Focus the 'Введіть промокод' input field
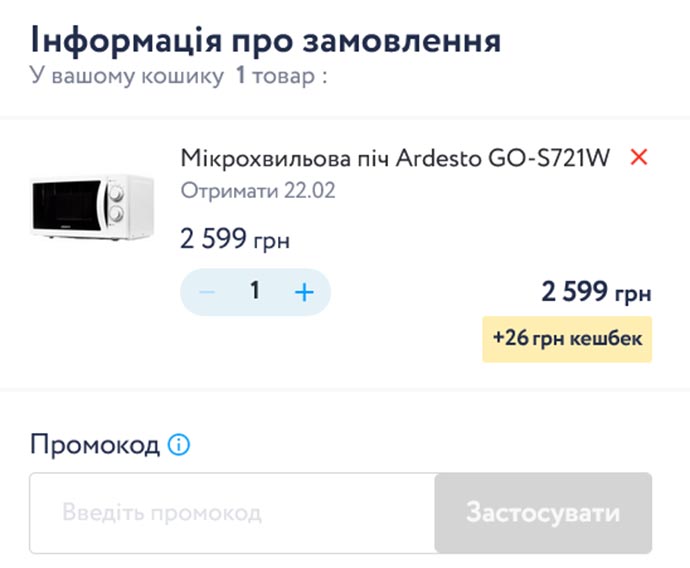 [232, 513]
